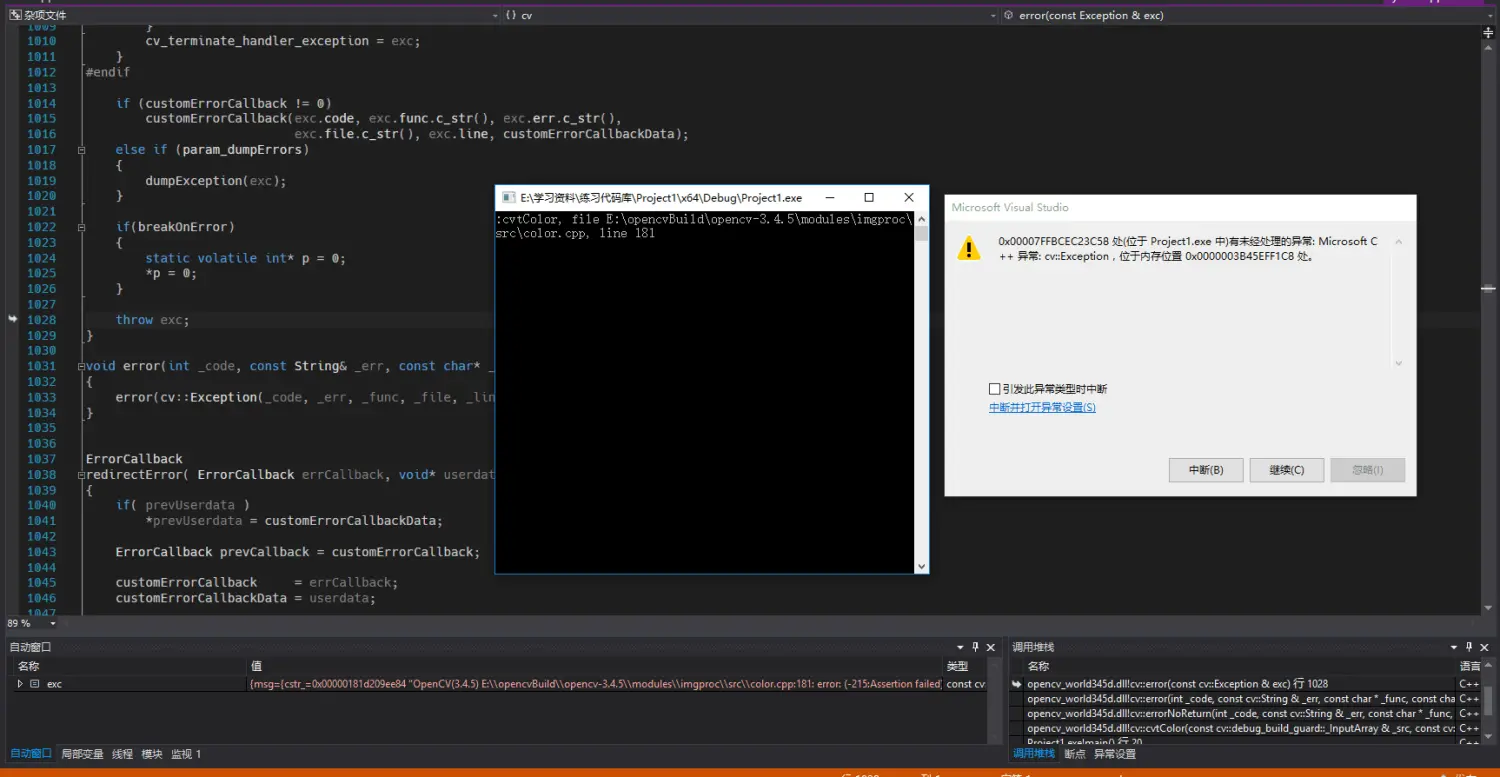The image size is (1500, 777).
Task: Collapse the redirectError function at line 1038
Action: click(81, 475)
